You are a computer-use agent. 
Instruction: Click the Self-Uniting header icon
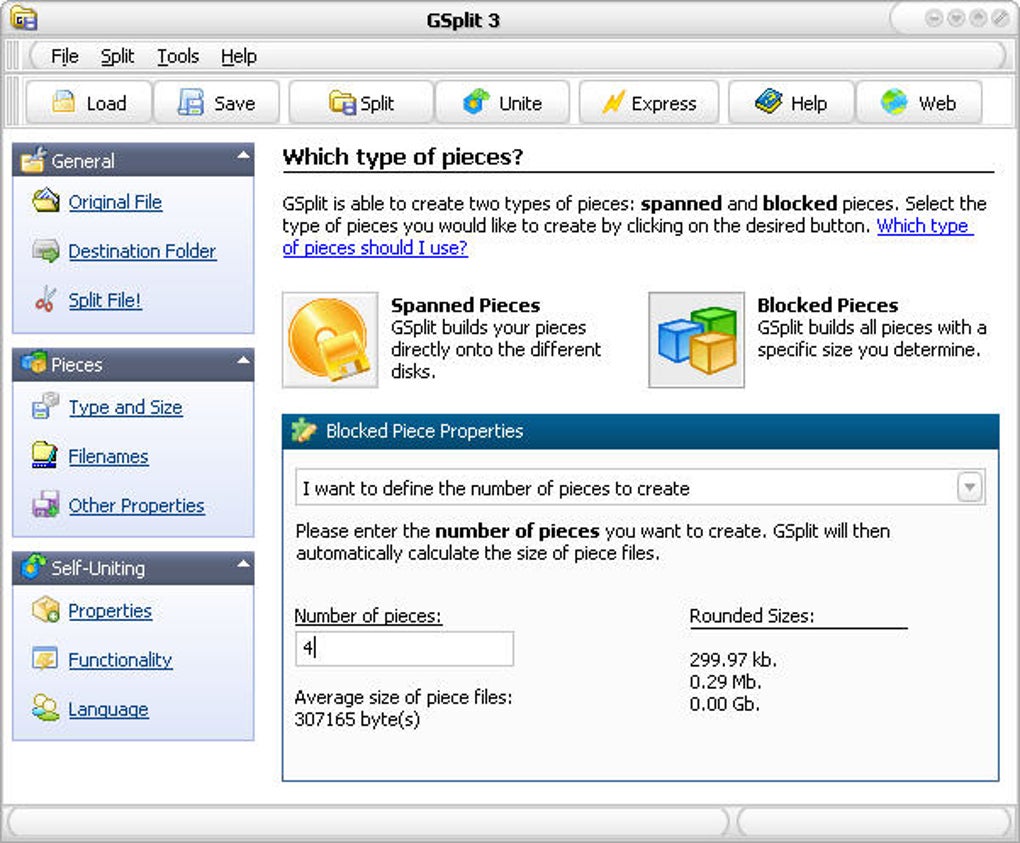coord(33,566)
